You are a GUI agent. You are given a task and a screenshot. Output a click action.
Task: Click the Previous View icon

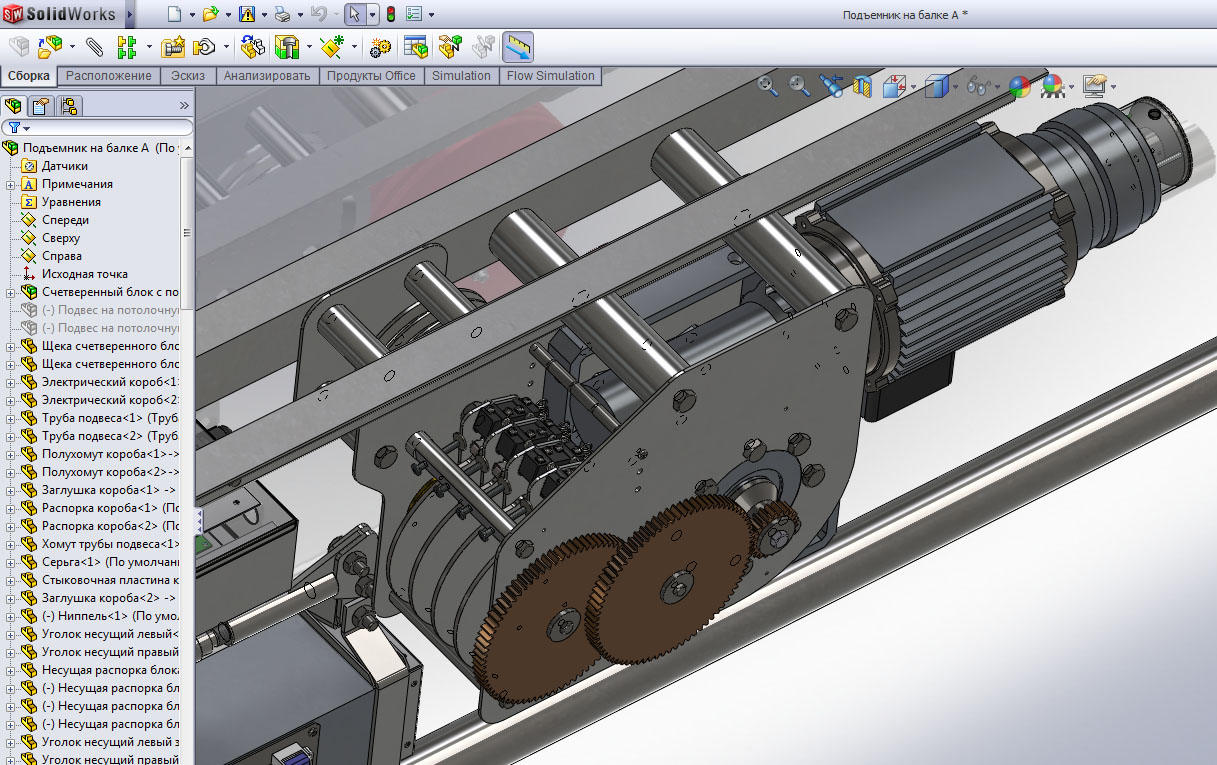pos(831,87)
